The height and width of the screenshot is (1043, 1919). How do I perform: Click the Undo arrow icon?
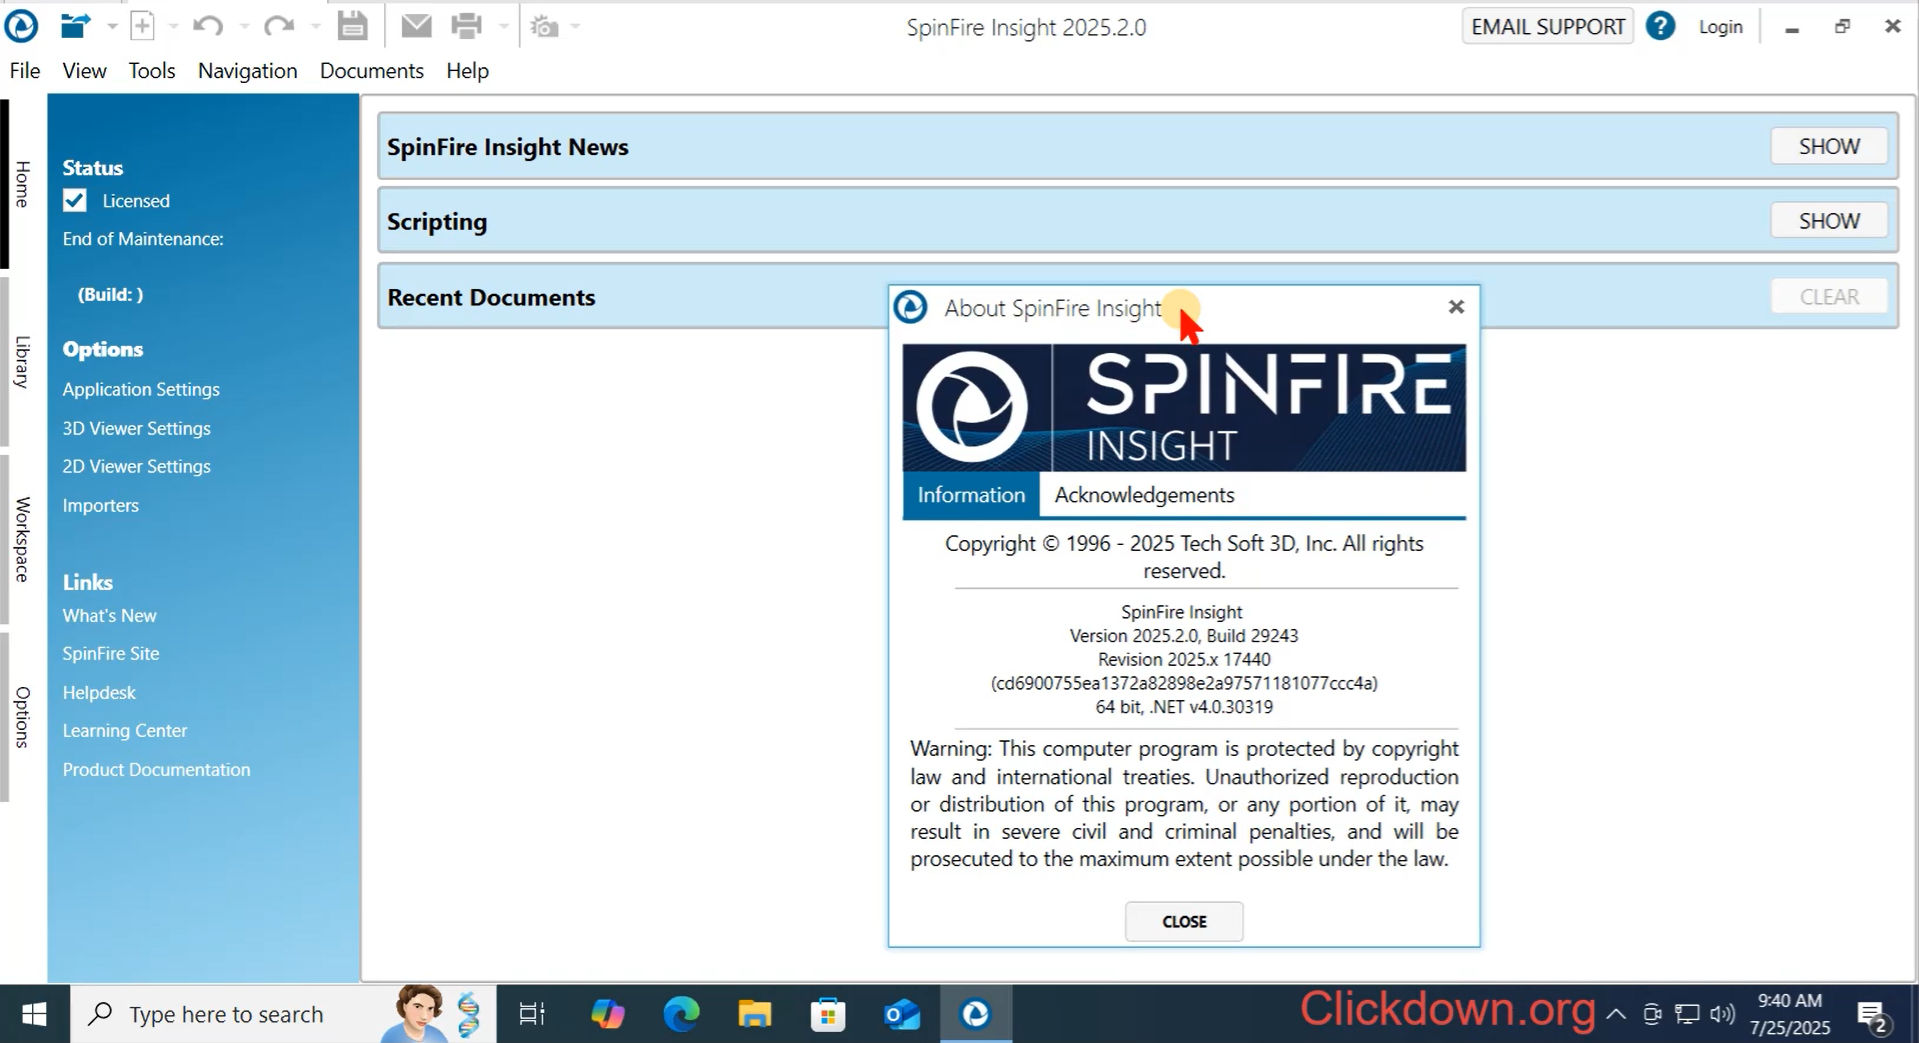[207, 25]
